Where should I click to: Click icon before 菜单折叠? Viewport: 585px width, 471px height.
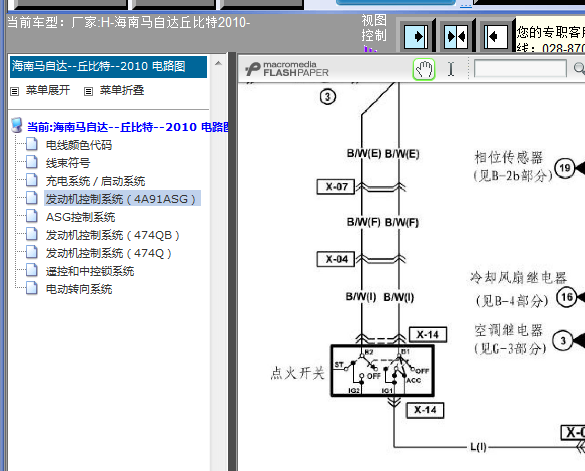(88, 91)
